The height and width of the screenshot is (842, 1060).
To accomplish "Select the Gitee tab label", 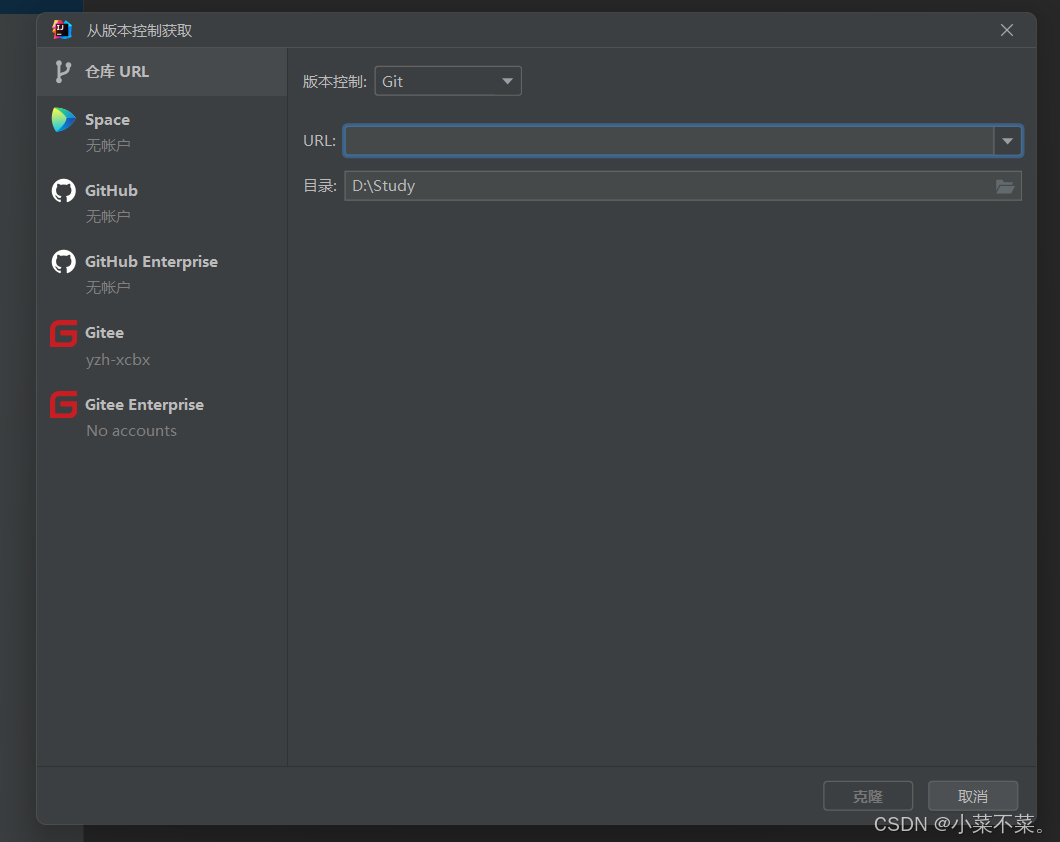I will tap(104, 332).
